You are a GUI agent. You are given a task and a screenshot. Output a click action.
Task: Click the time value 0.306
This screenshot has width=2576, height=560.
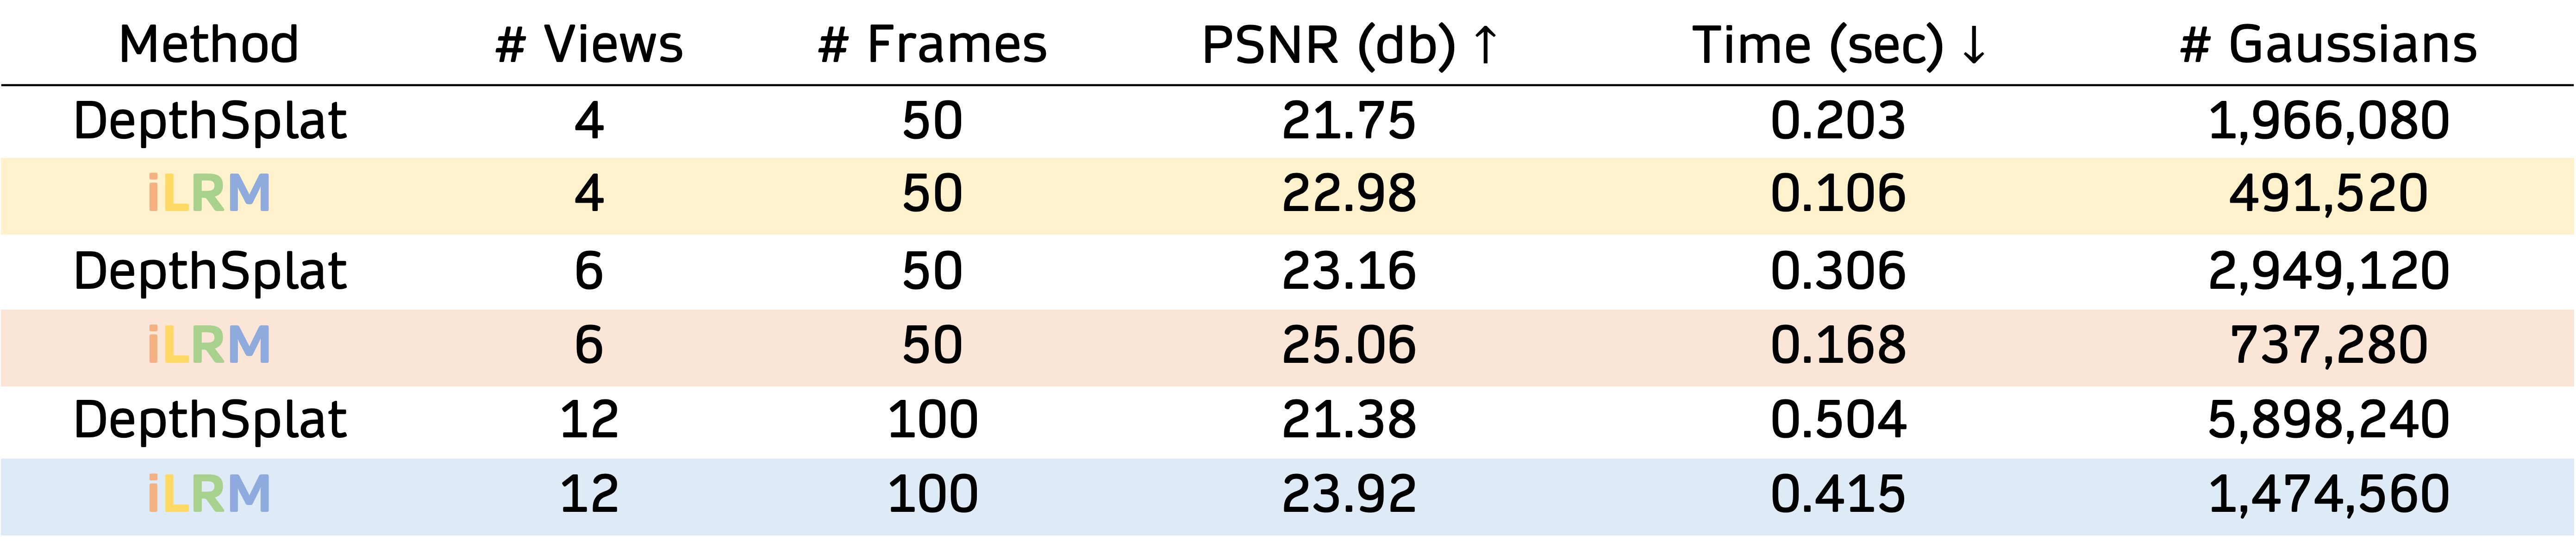coord(1838,272)
